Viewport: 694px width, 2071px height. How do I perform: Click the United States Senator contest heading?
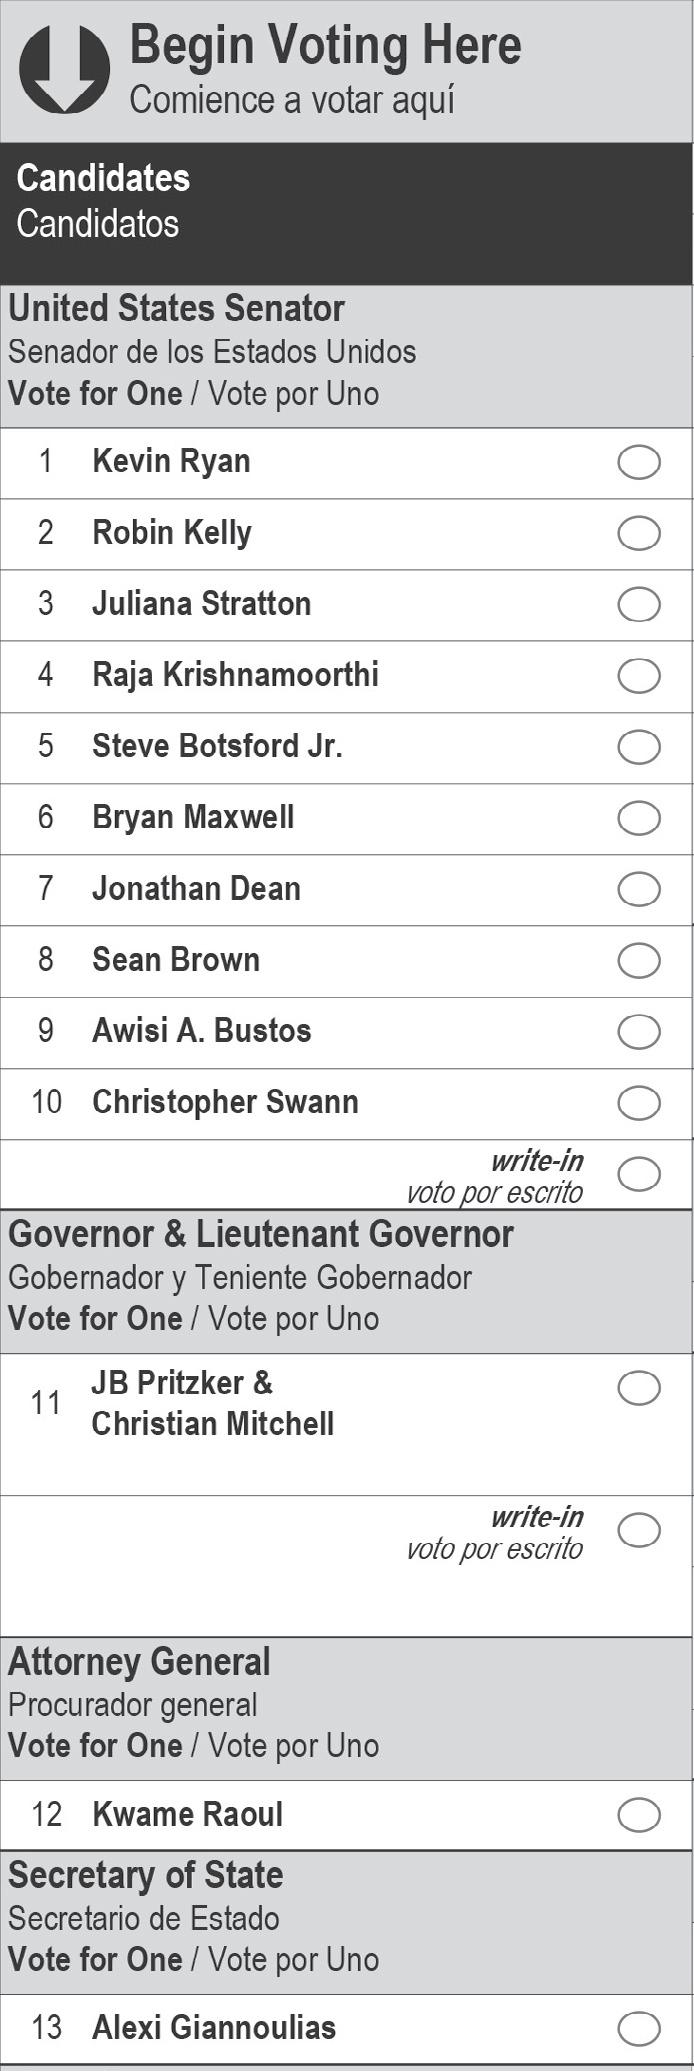point(177,309)
